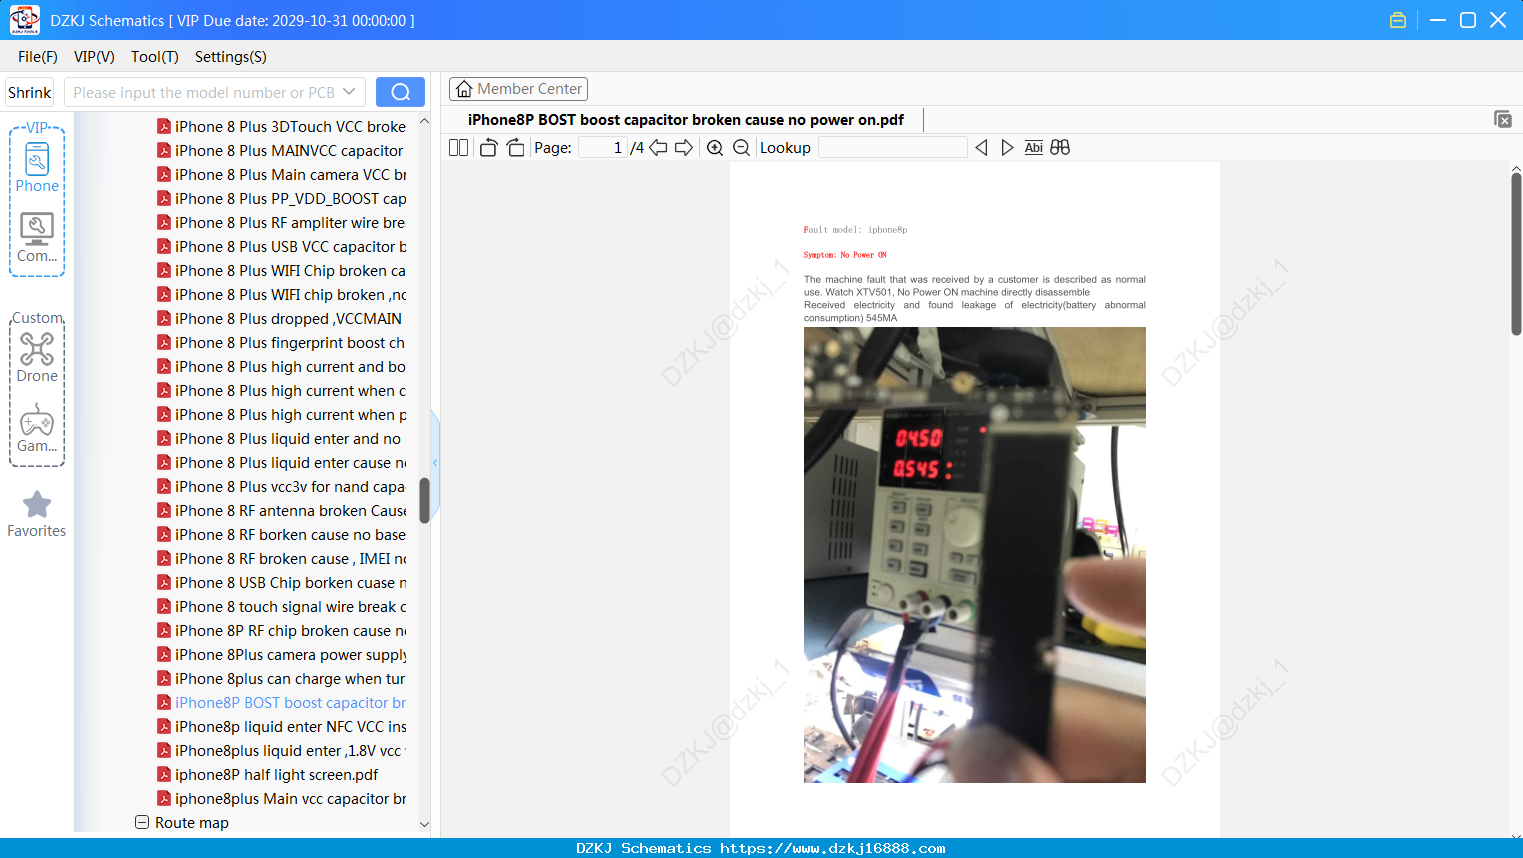Open the Settings(S) menu

coord(231,57)
